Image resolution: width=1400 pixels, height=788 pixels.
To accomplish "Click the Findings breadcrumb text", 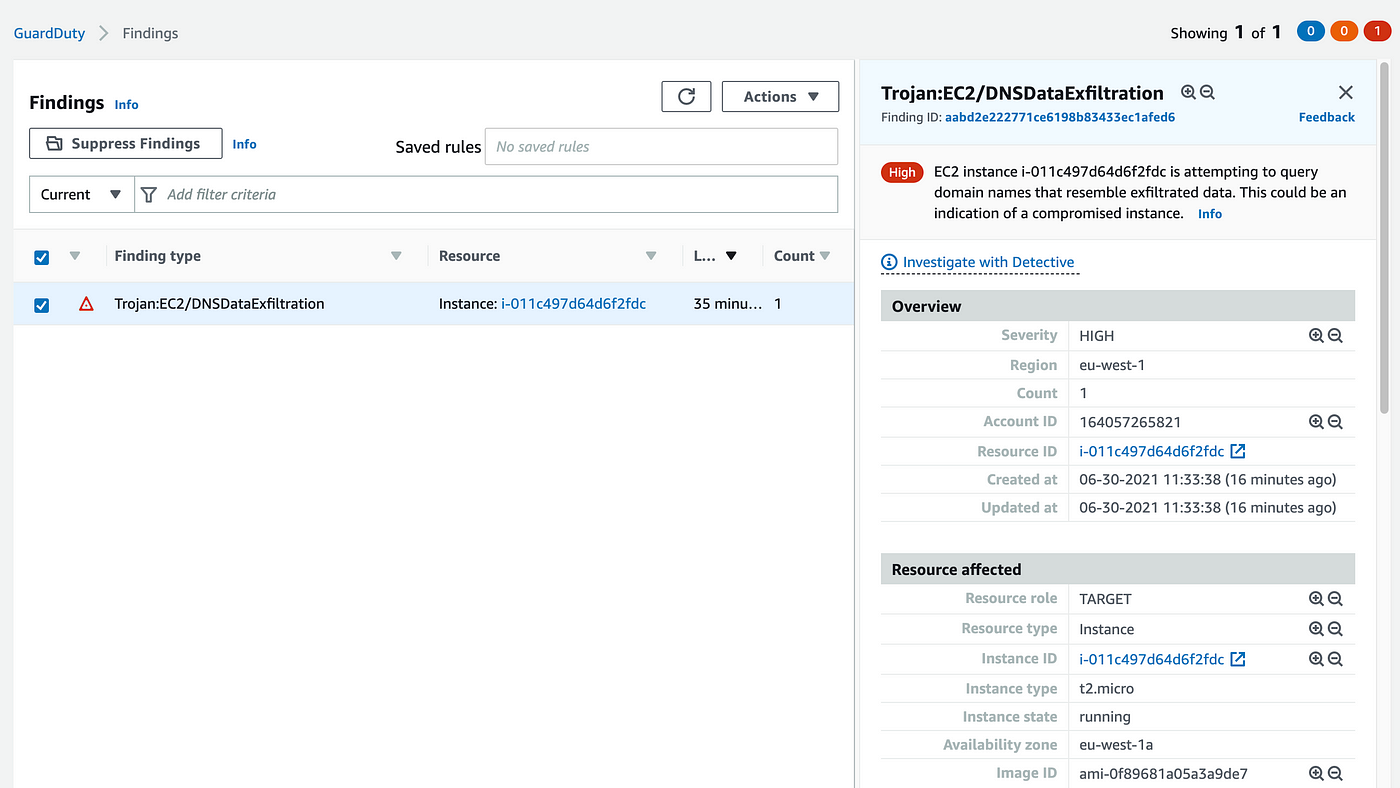I will click(x=150, y=33).
